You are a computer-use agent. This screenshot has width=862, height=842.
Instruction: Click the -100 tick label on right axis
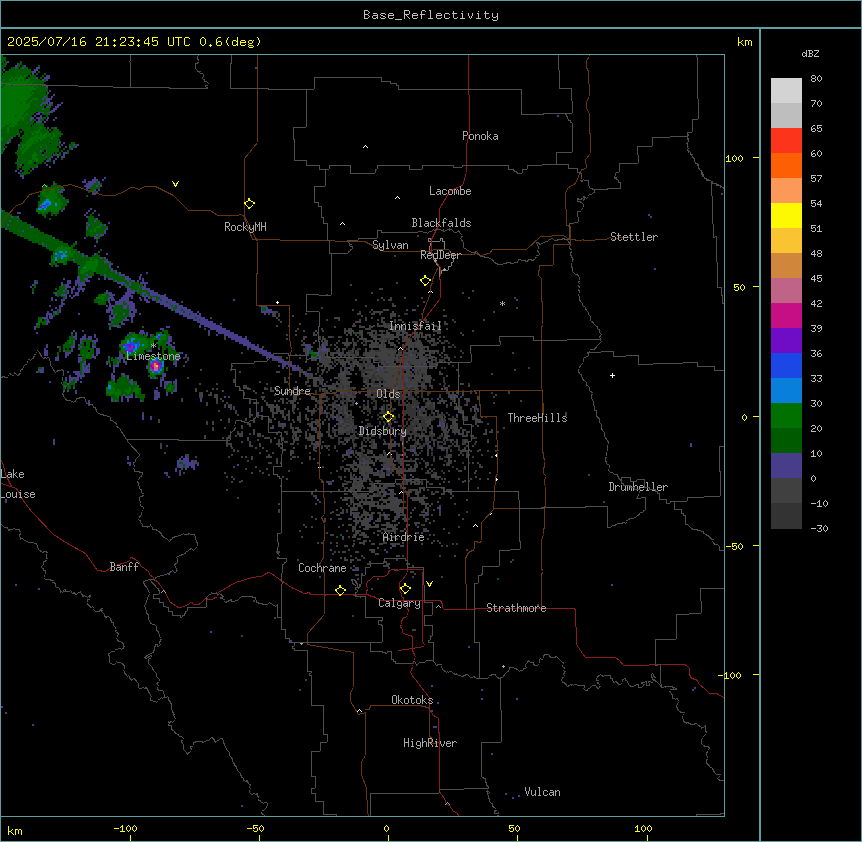pos(730,675)
